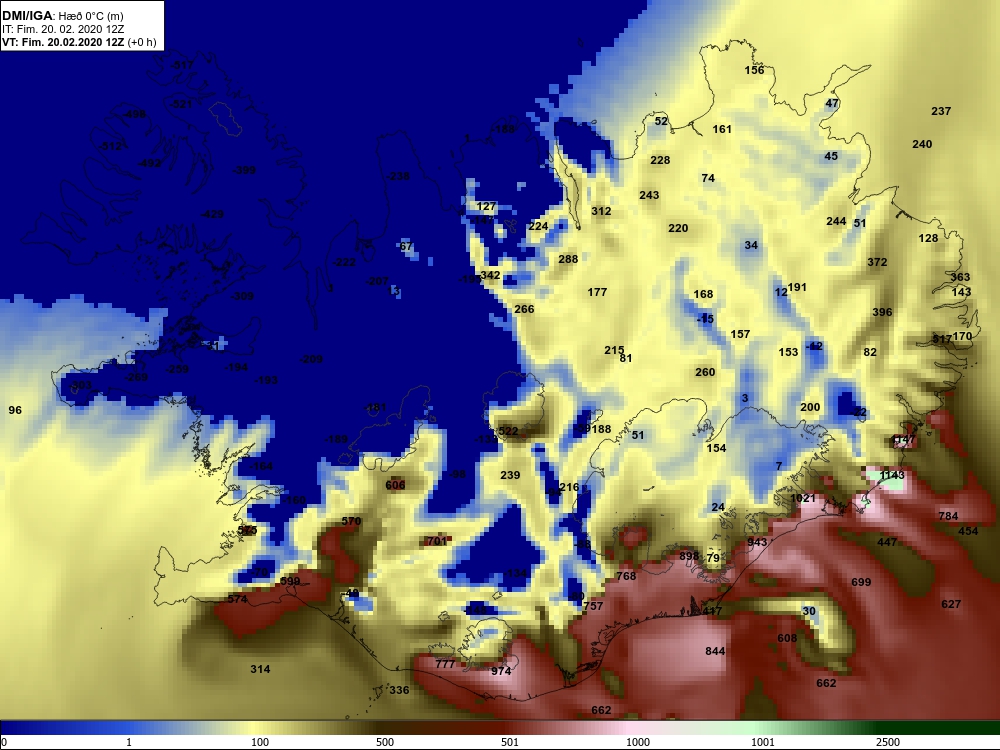Viewport: 1000px width, 750px height.
Task: Click the map value 224
Action: 538,226
